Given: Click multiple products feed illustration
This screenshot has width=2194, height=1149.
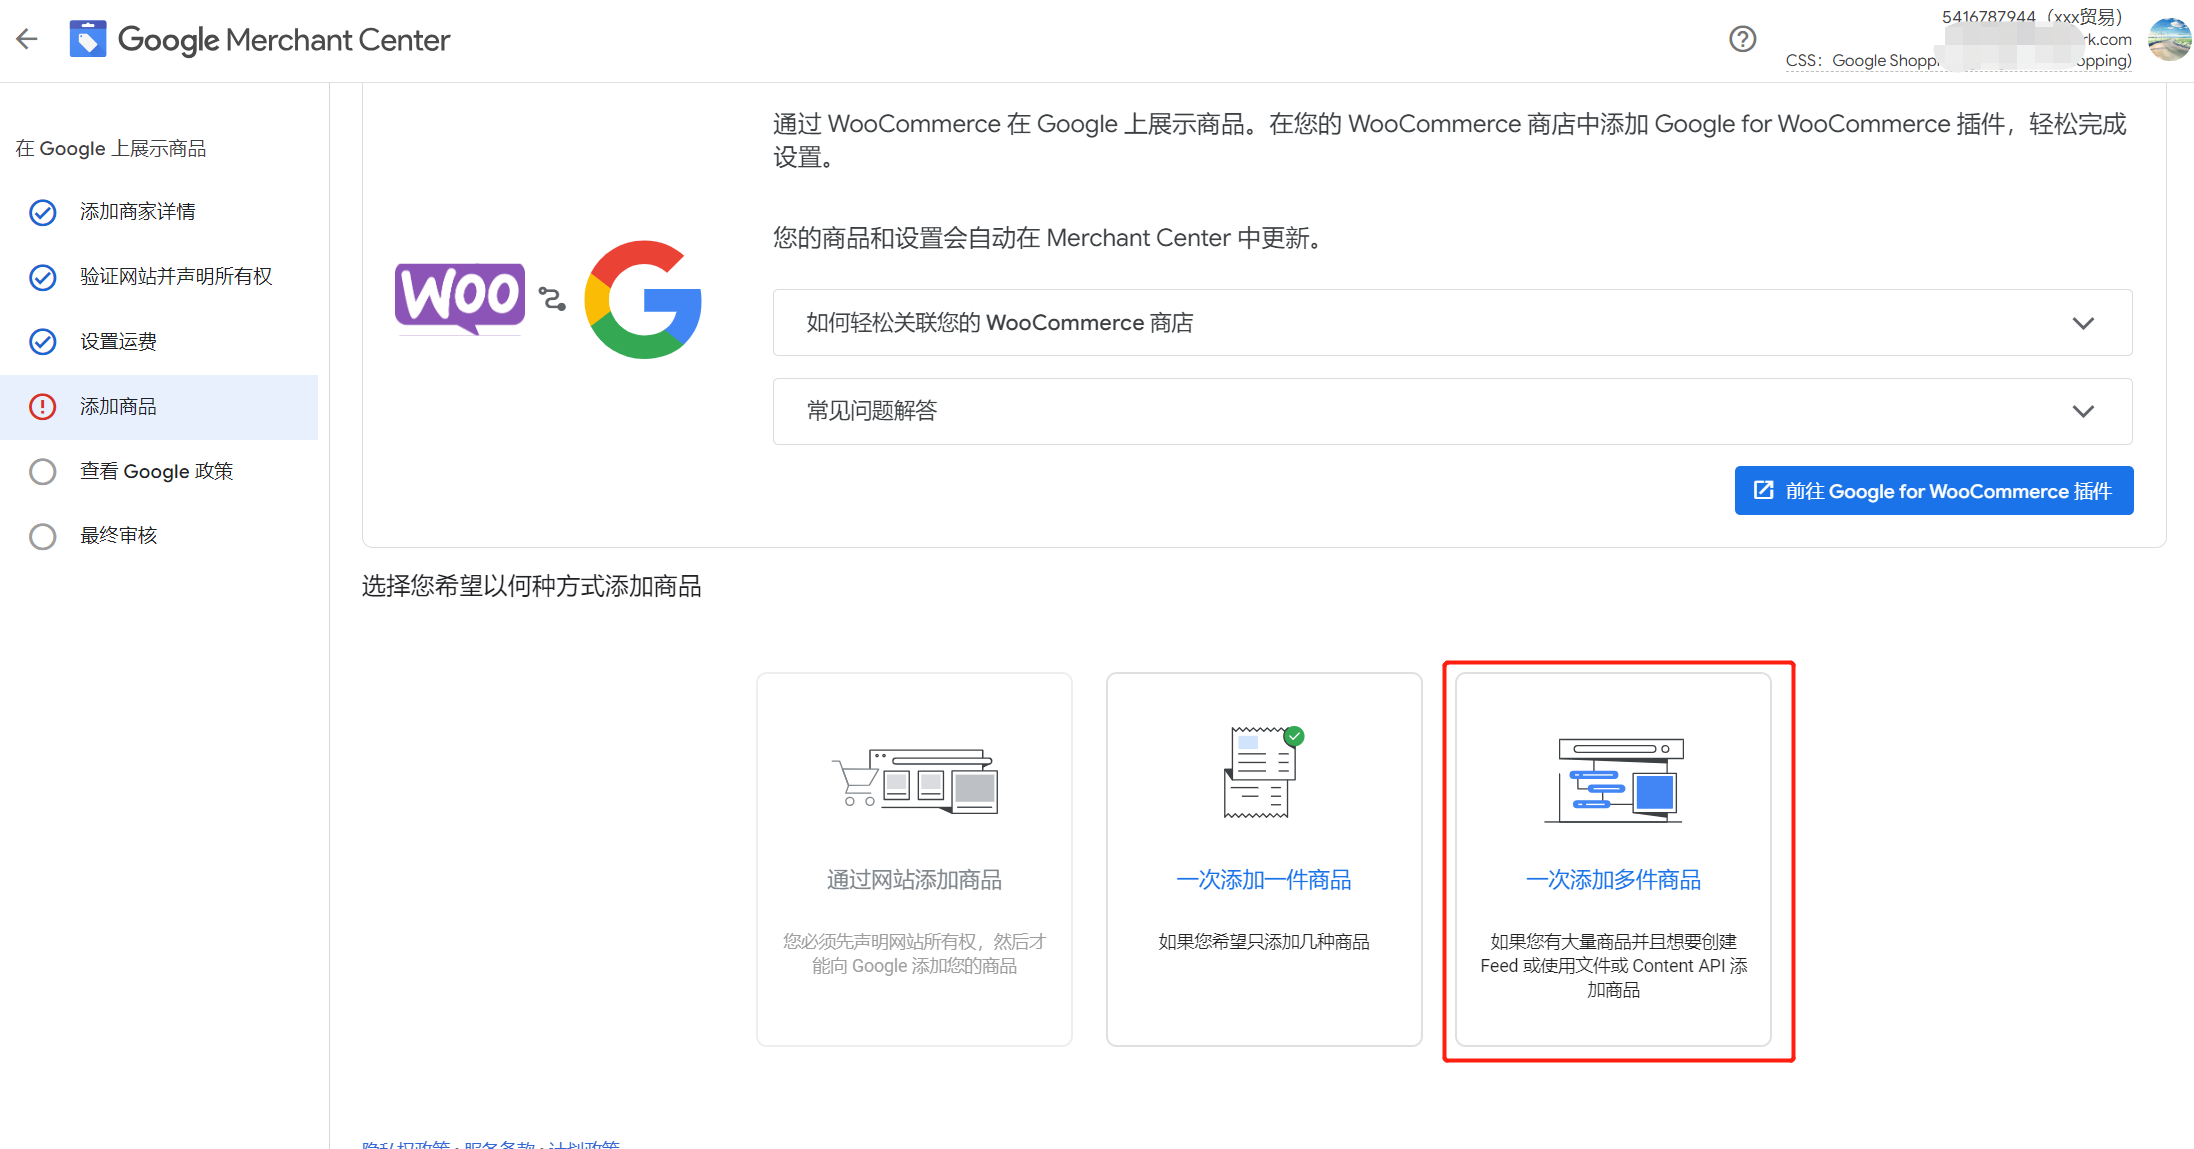Looking at the screenshot, I should click(1614, 780).
